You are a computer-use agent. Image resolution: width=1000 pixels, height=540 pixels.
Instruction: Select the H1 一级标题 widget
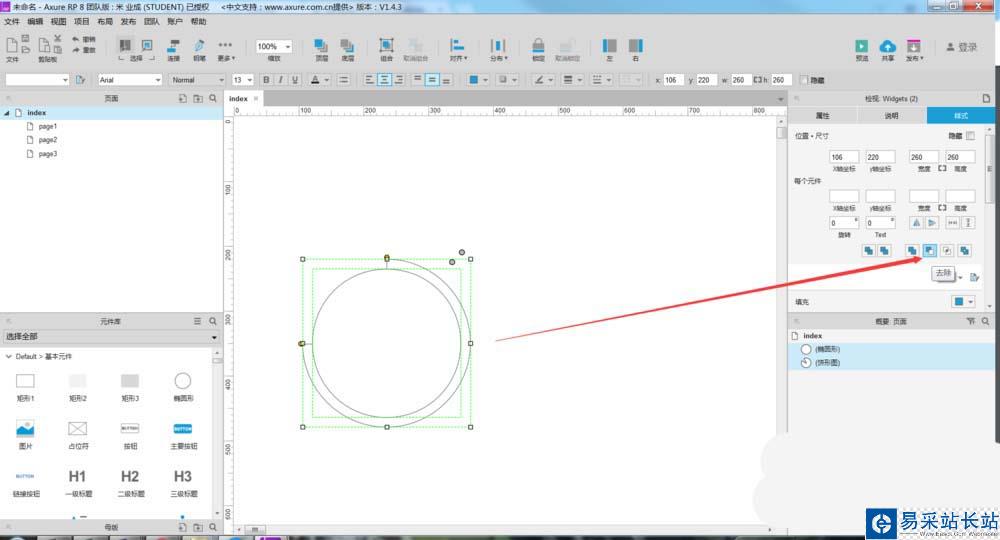pyautogui.click(x=78, y=483)
